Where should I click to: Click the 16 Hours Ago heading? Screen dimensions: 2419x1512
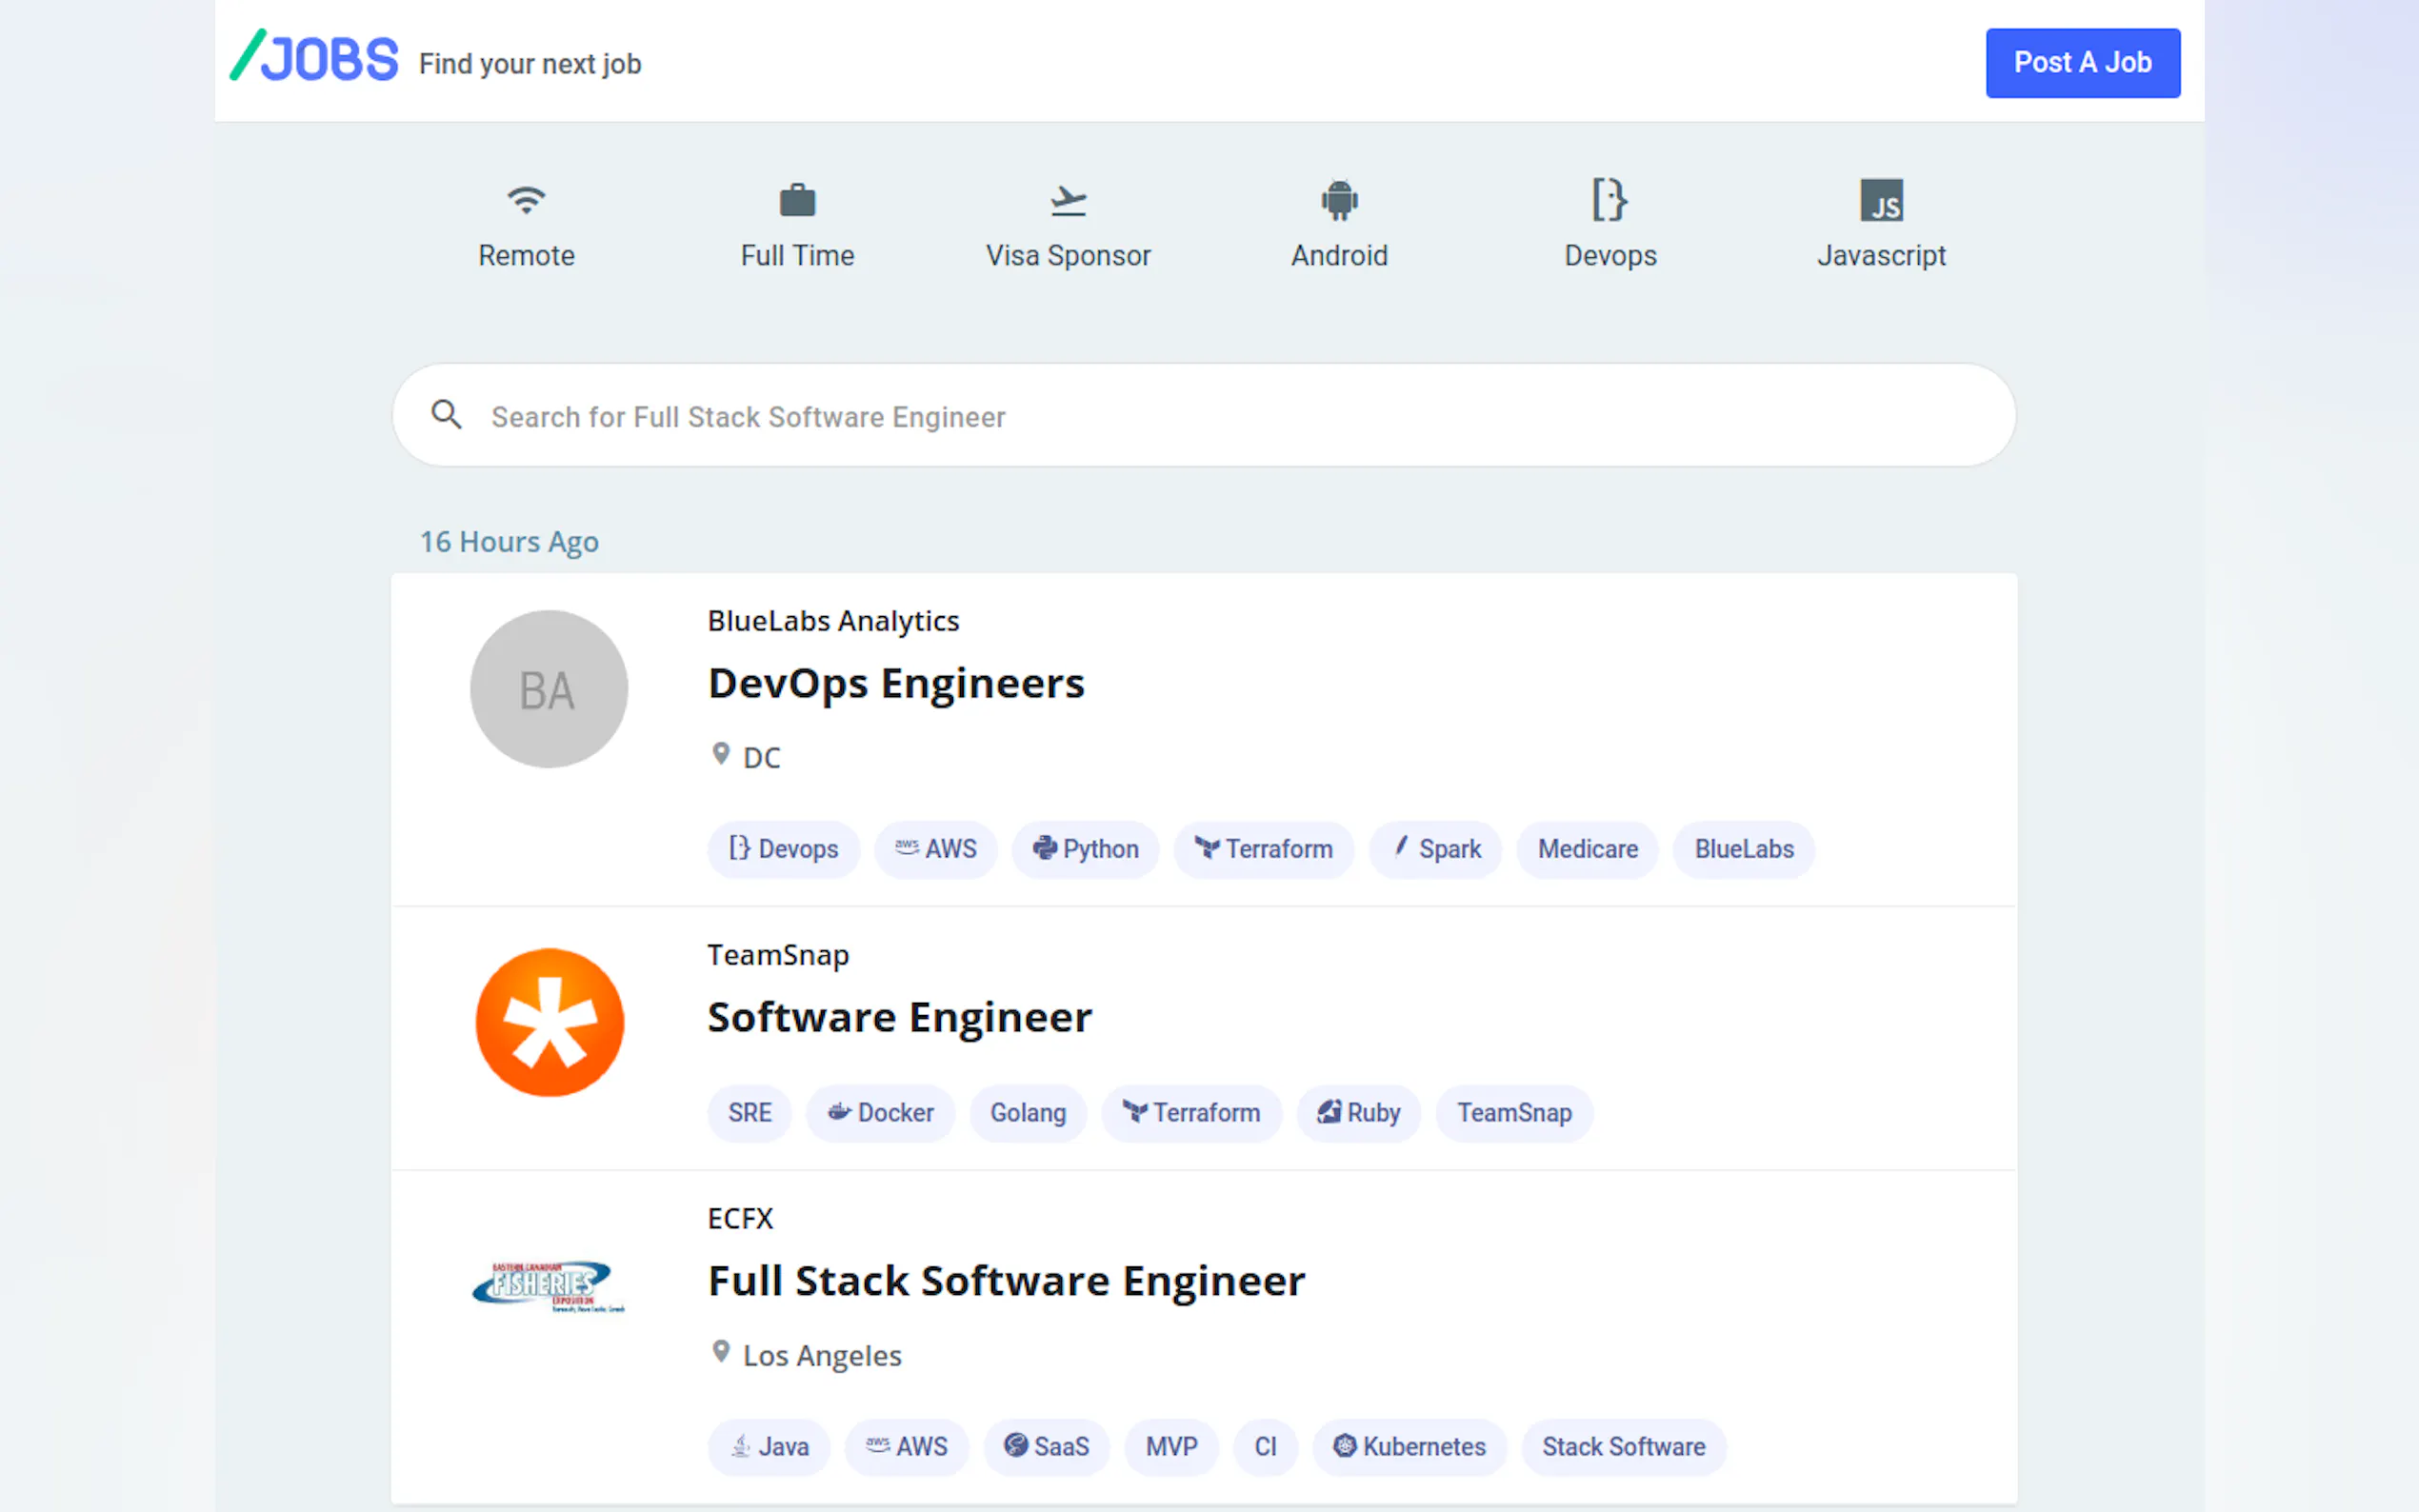pyautogui.click(x=509, y=542)
